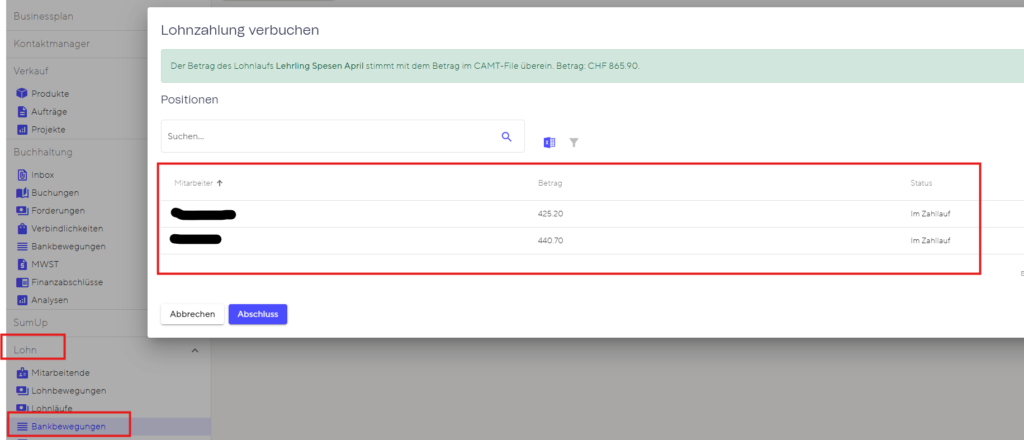Focus the Suchen search field
1024x440 pixels.
tap(342, 136)
